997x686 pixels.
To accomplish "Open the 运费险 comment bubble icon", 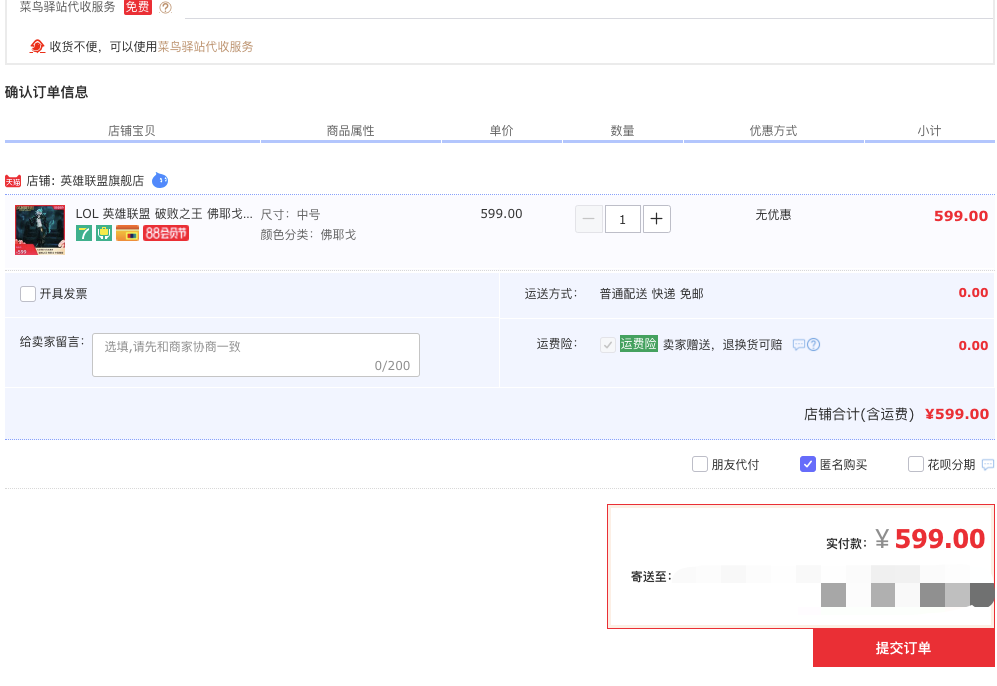I will pos(799,345).
